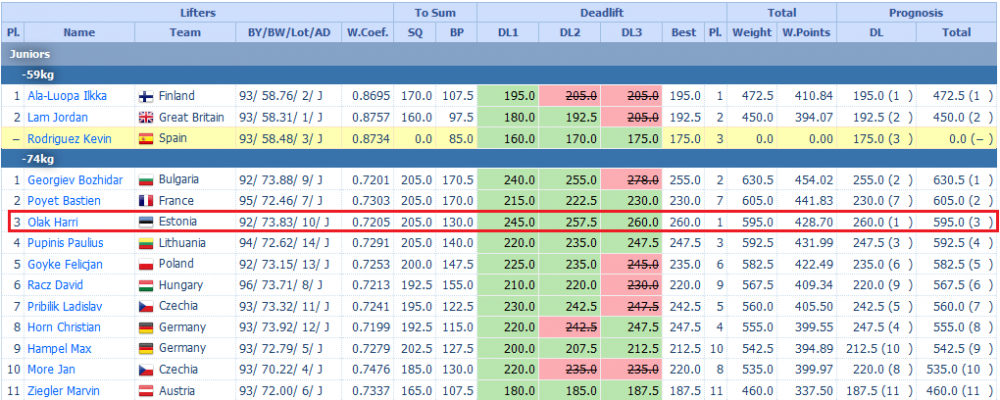The width and height of the screenshot is (1000, 400).
Task: Sort by the Name column header
Action: click(x=78, y=32)
